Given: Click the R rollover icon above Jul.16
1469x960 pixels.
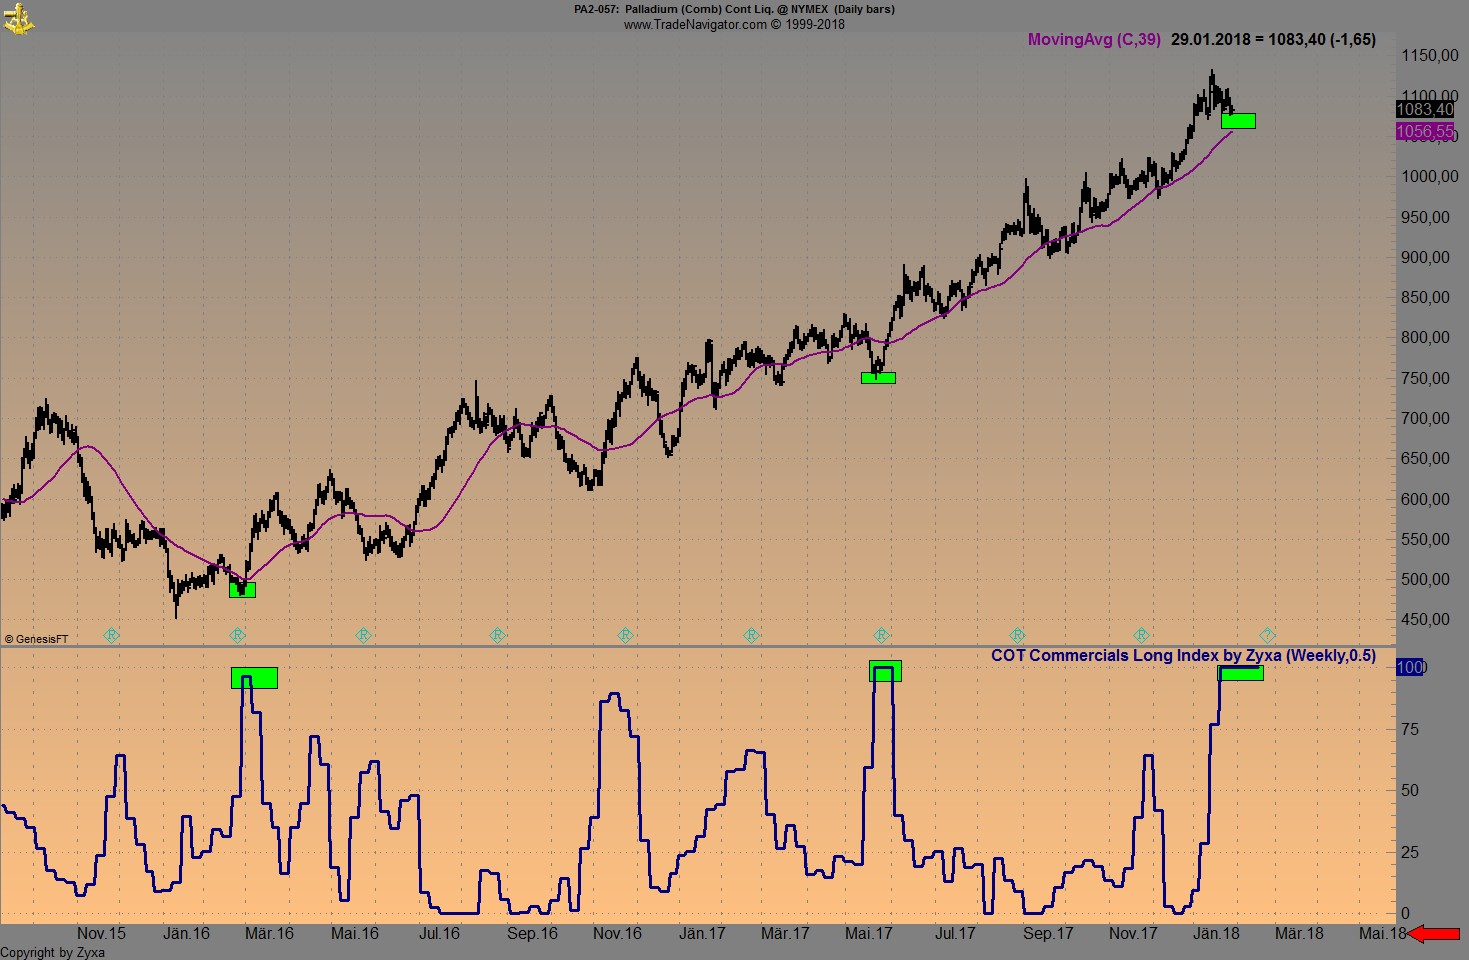Looking at the screenshot, I should coord(495,635).
